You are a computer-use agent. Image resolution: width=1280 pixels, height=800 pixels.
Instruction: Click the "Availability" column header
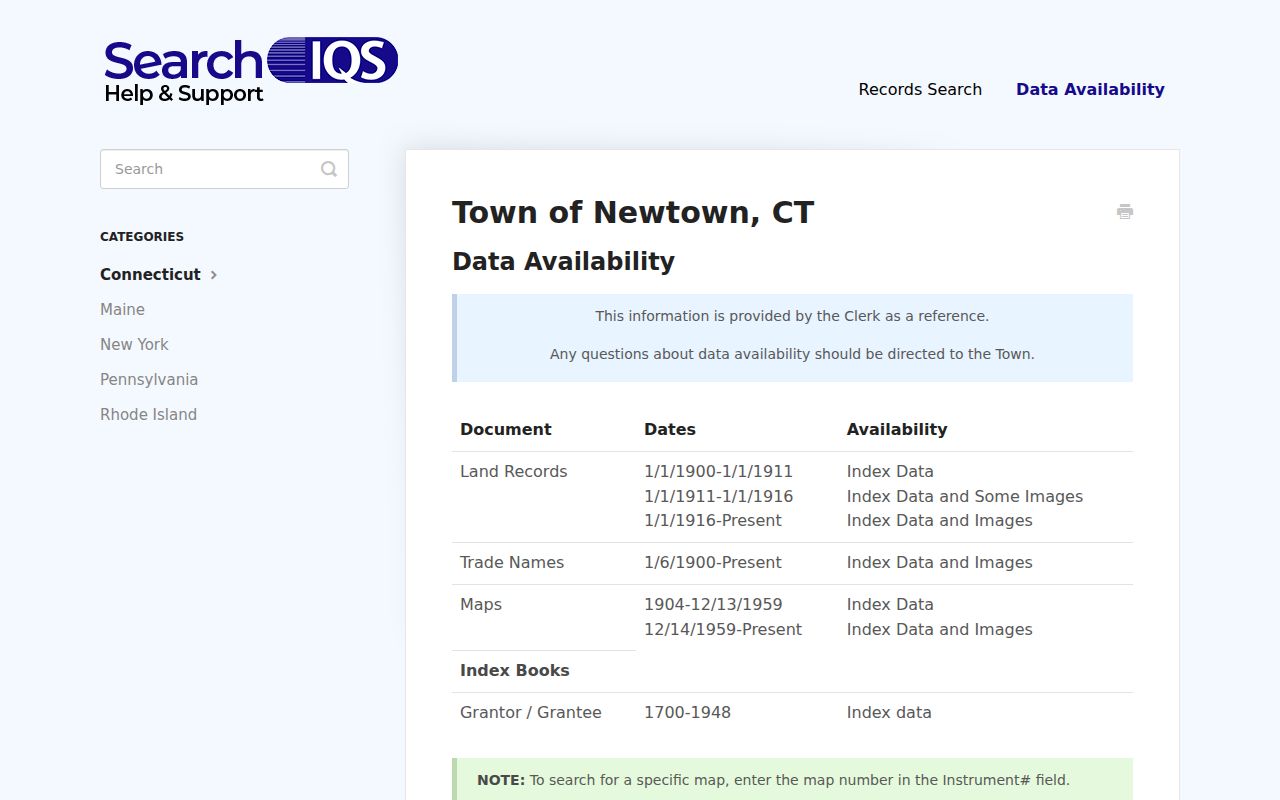click(x=897, y=429)
